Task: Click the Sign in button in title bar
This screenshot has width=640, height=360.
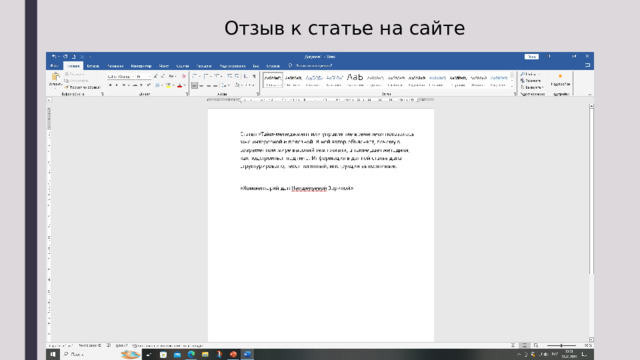Action: coord(532,57)
